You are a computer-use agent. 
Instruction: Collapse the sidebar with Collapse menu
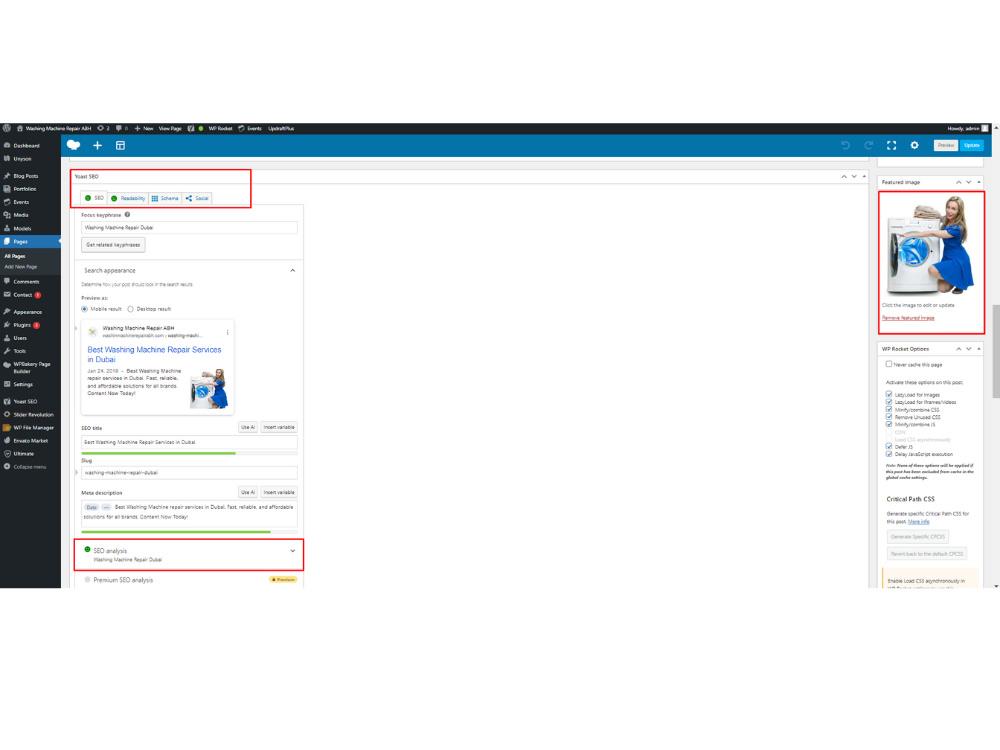(29, 467)
